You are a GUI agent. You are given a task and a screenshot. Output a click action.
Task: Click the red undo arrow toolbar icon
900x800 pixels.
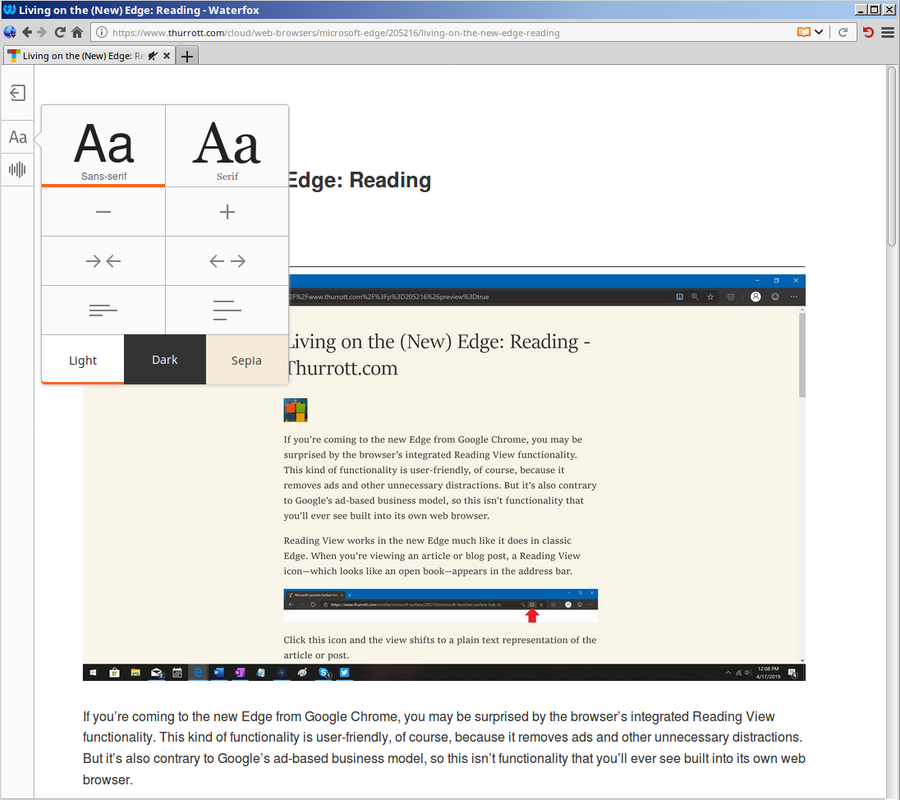[868, 32]
